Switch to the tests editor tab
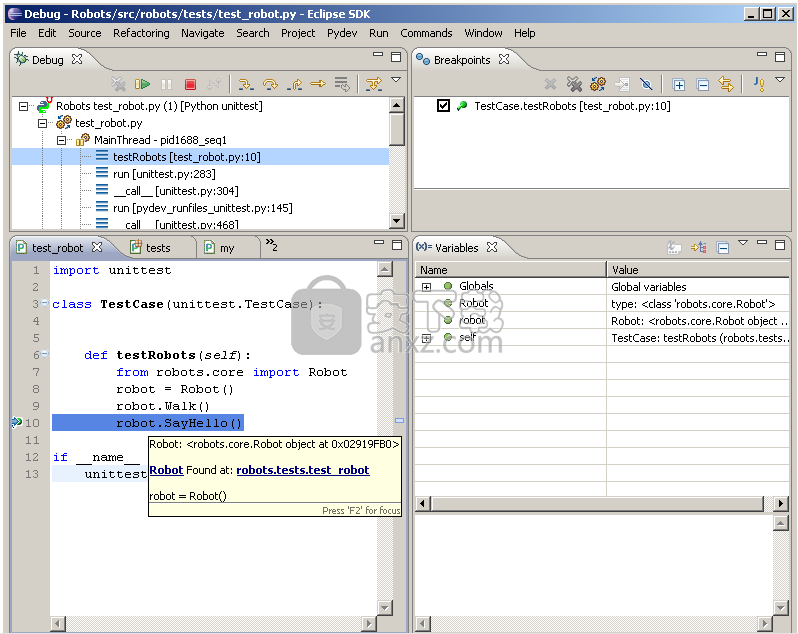The width and height of the screenshot is (798, 634). [x=158, y=248]
